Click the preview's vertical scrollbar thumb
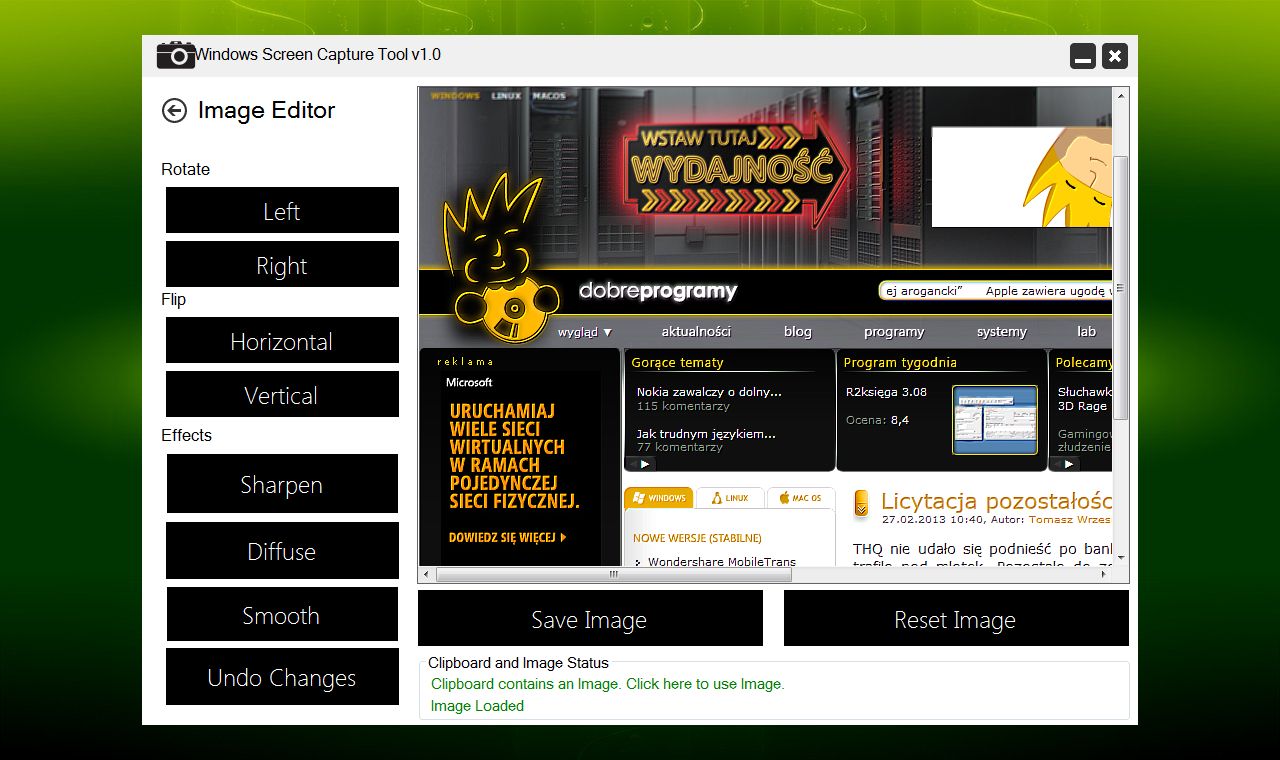1280x760 pixels. click(x=1121, y=287)
